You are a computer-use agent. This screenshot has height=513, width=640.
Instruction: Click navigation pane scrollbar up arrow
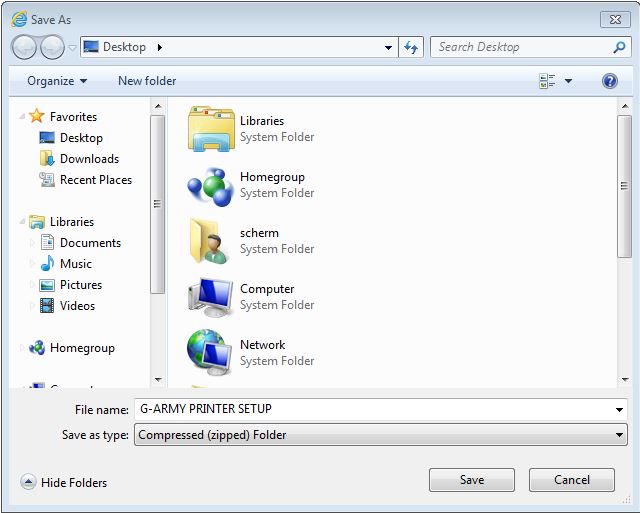[x=158, y=107]
